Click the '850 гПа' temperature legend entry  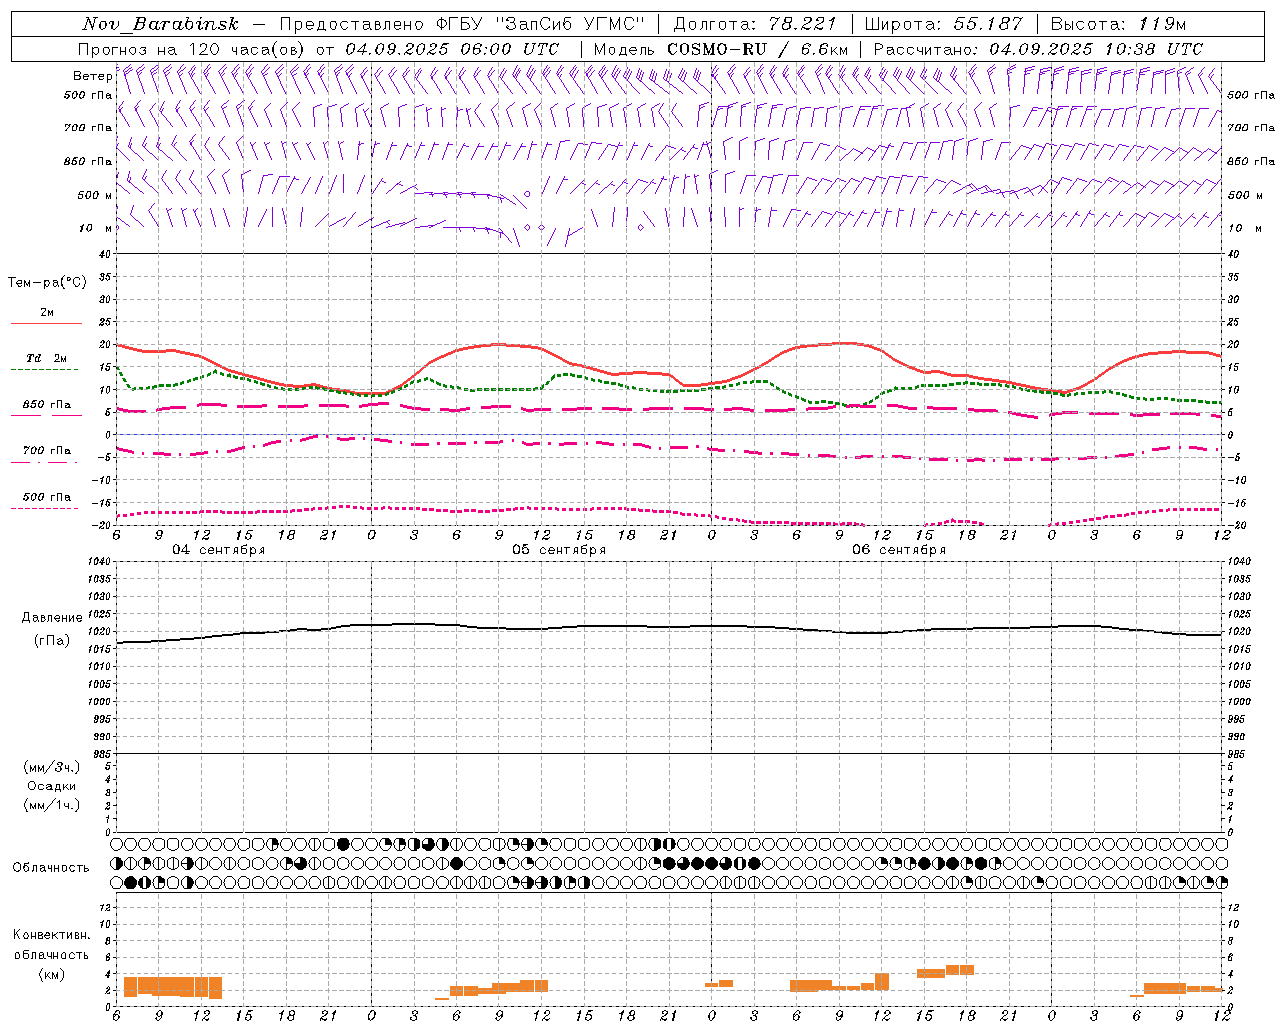(46, 405)
